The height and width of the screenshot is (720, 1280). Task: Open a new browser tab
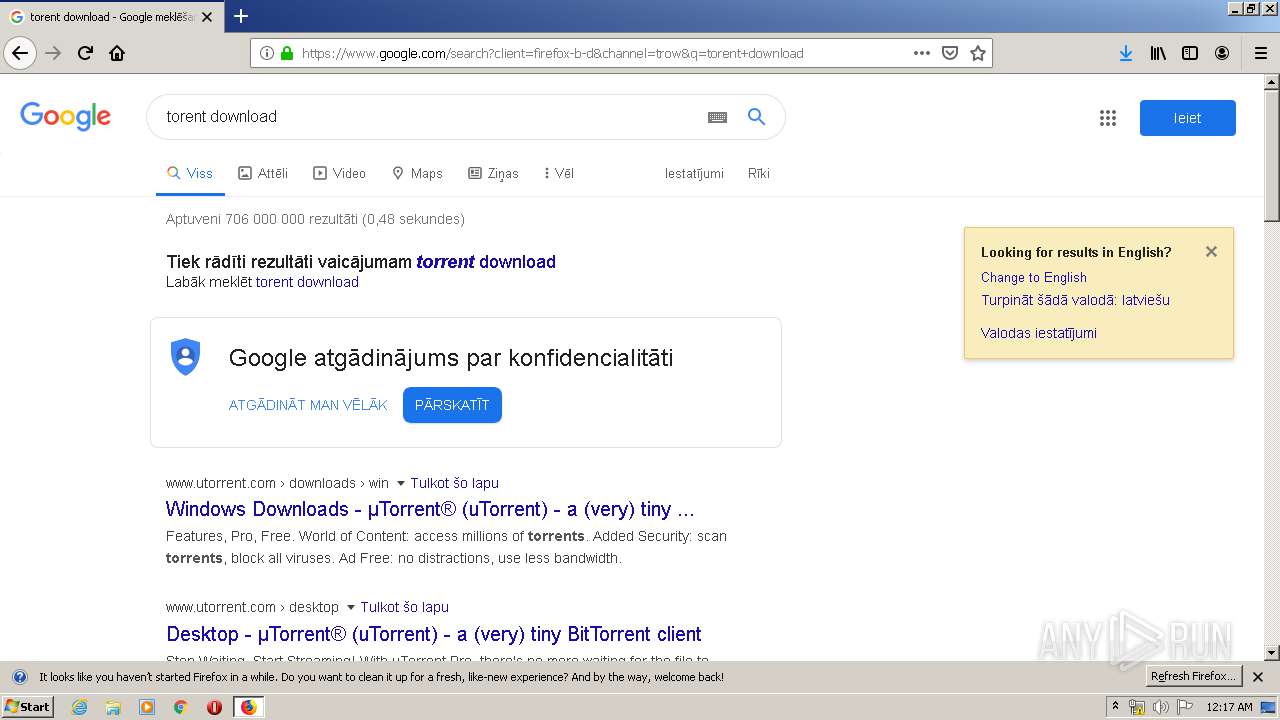coord(241,16)
